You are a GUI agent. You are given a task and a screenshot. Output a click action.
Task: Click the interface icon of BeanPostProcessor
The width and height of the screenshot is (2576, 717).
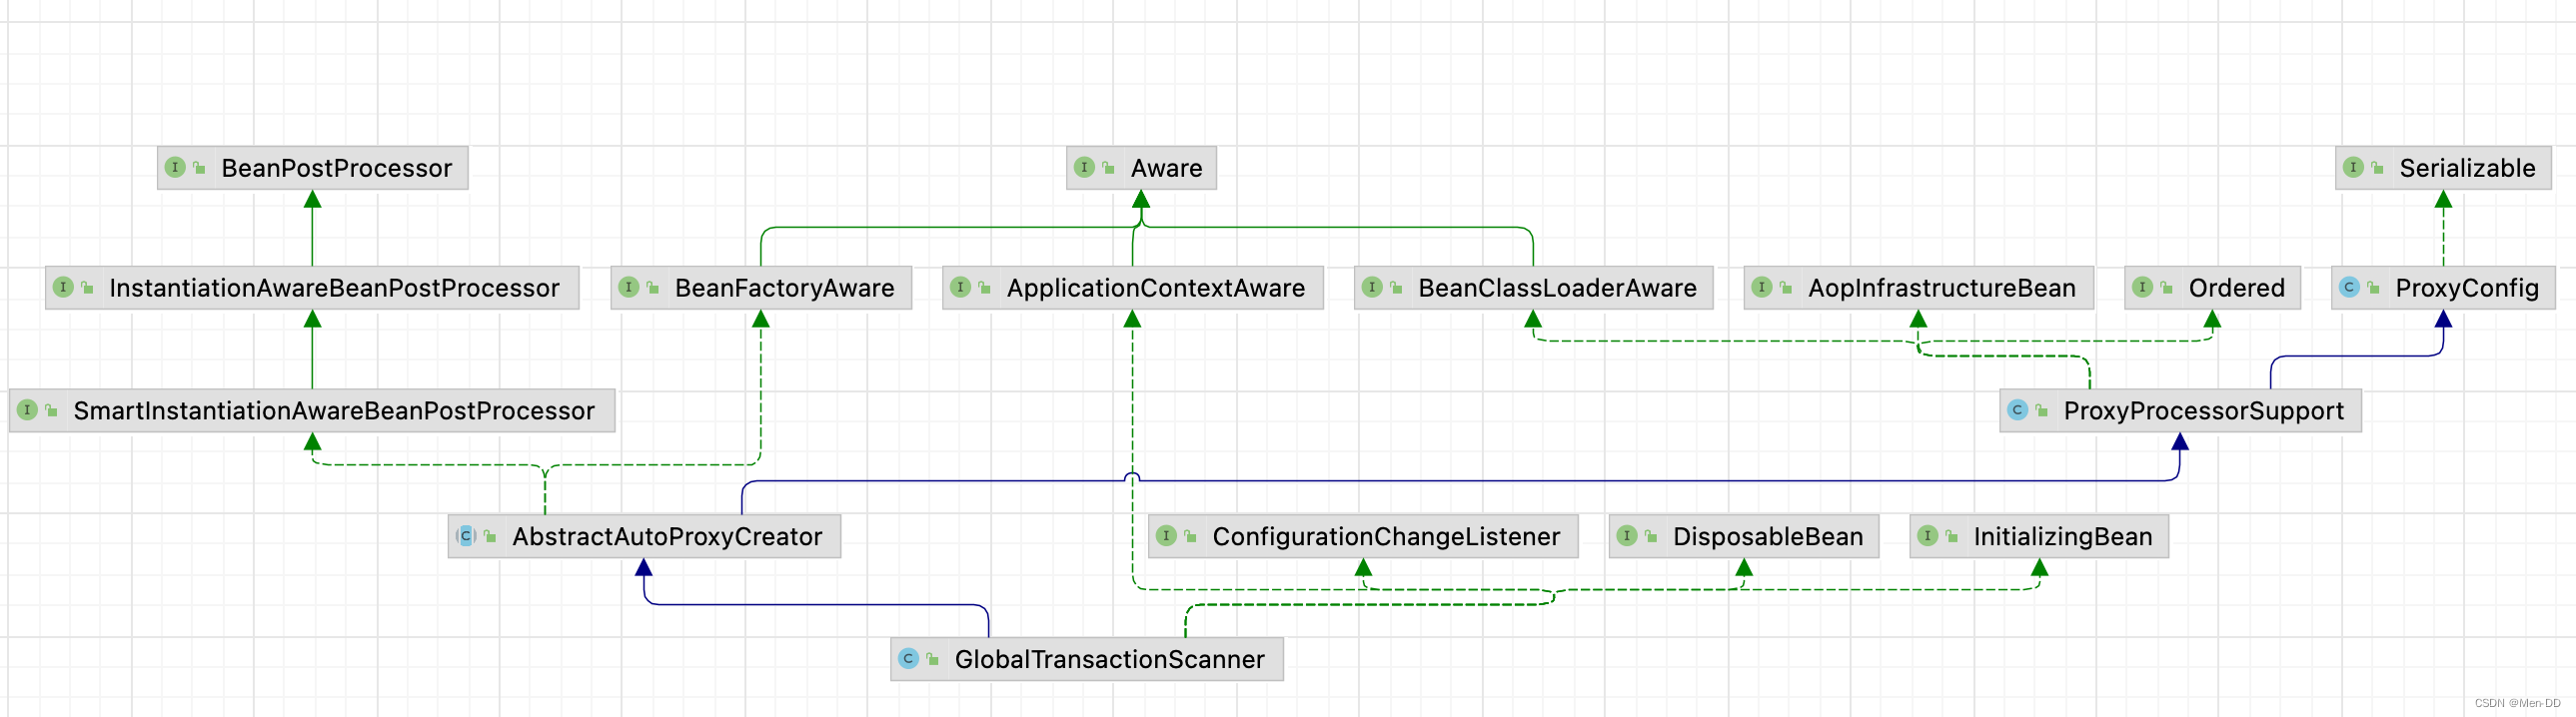pyautogui.click(x=175, y=167)
